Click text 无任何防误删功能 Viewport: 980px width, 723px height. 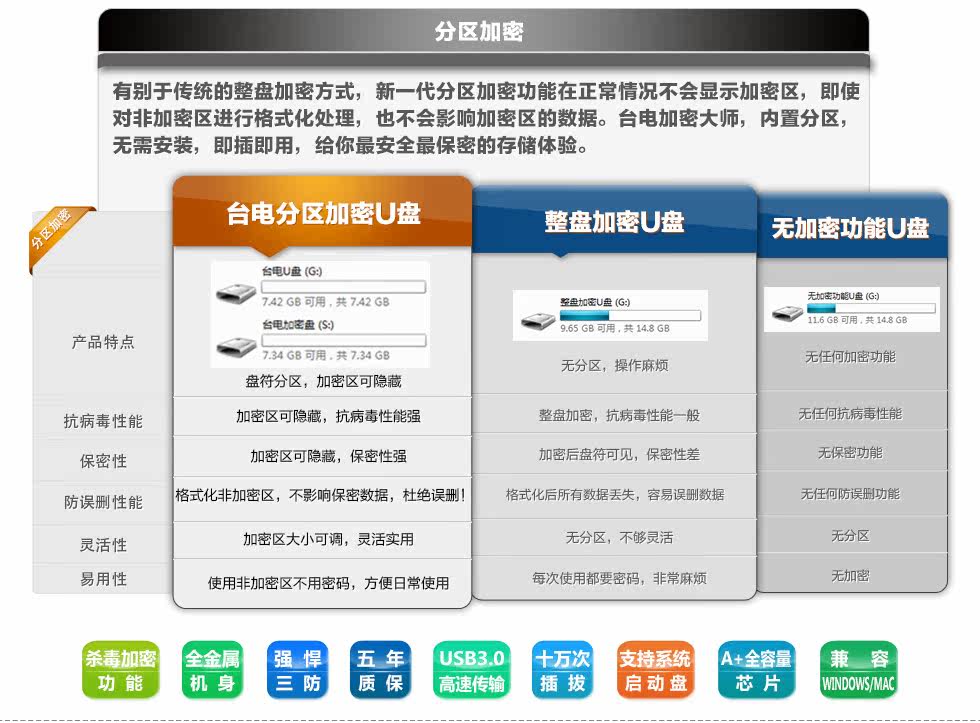point(850,494)
